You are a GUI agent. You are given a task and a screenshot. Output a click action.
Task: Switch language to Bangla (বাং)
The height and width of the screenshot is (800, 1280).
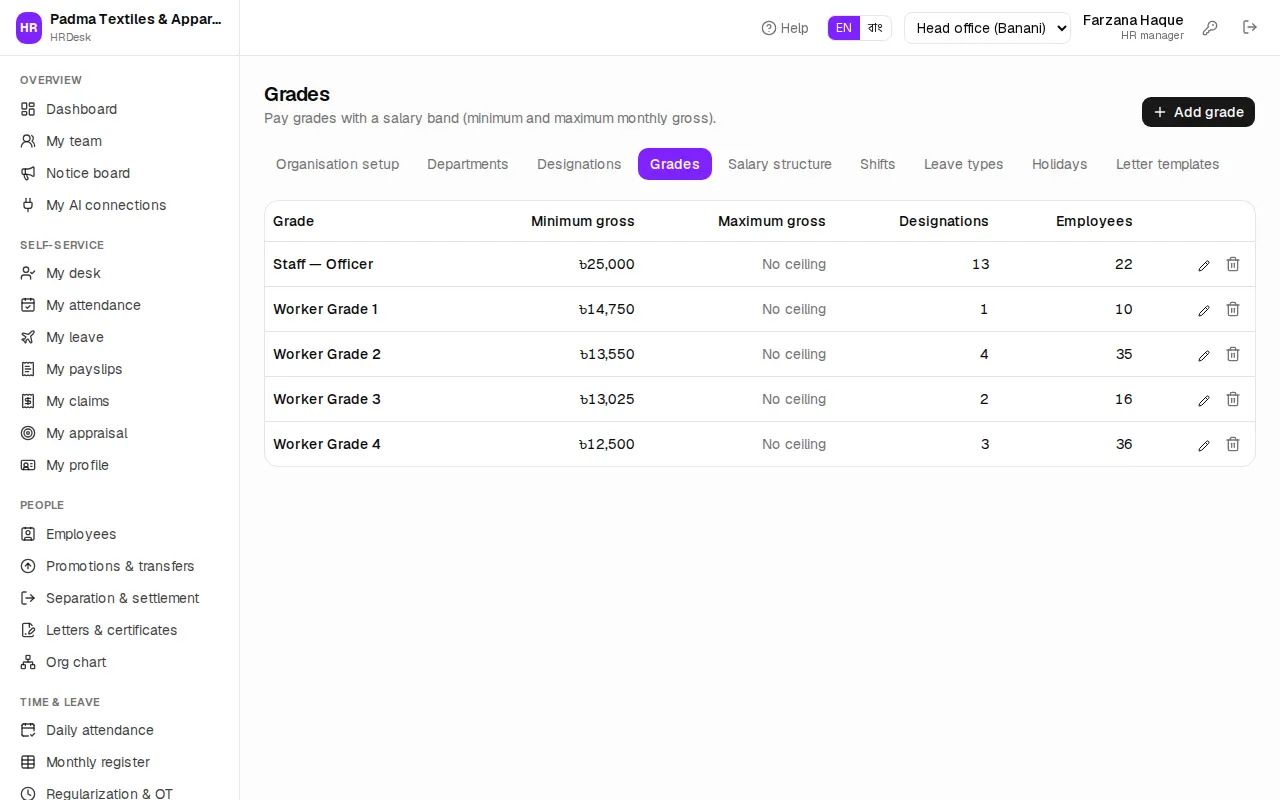[875, 28]
